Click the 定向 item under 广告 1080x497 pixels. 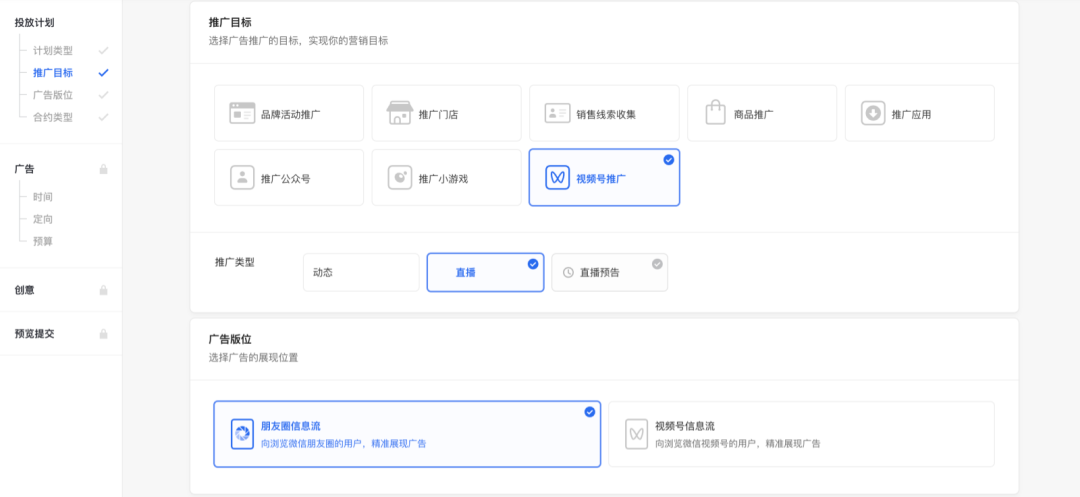click(43, 219)
